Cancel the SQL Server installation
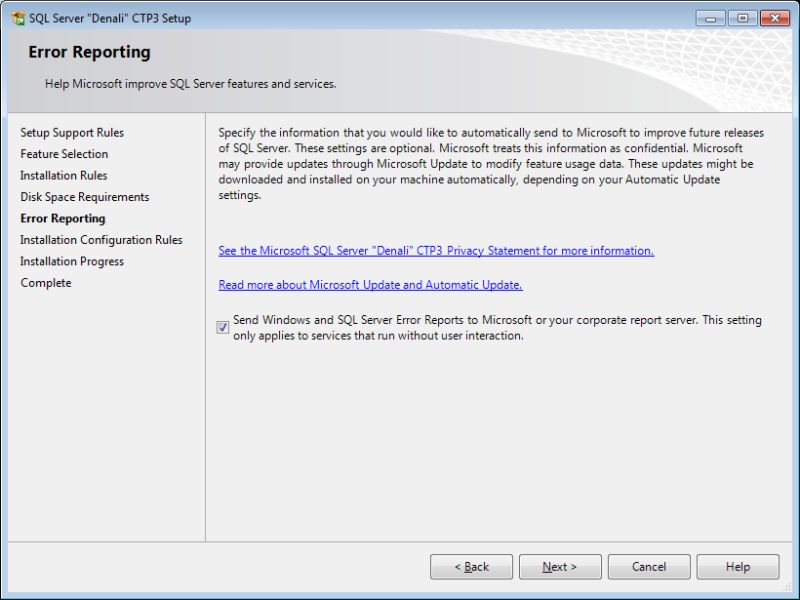Viewport: 800px width, 600px height. click(649, 566)
